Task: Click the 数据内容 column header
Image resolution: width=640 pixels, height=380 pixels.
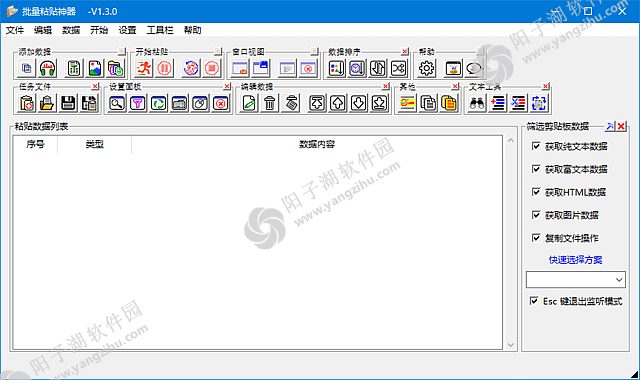Action: tap(317, 144)
